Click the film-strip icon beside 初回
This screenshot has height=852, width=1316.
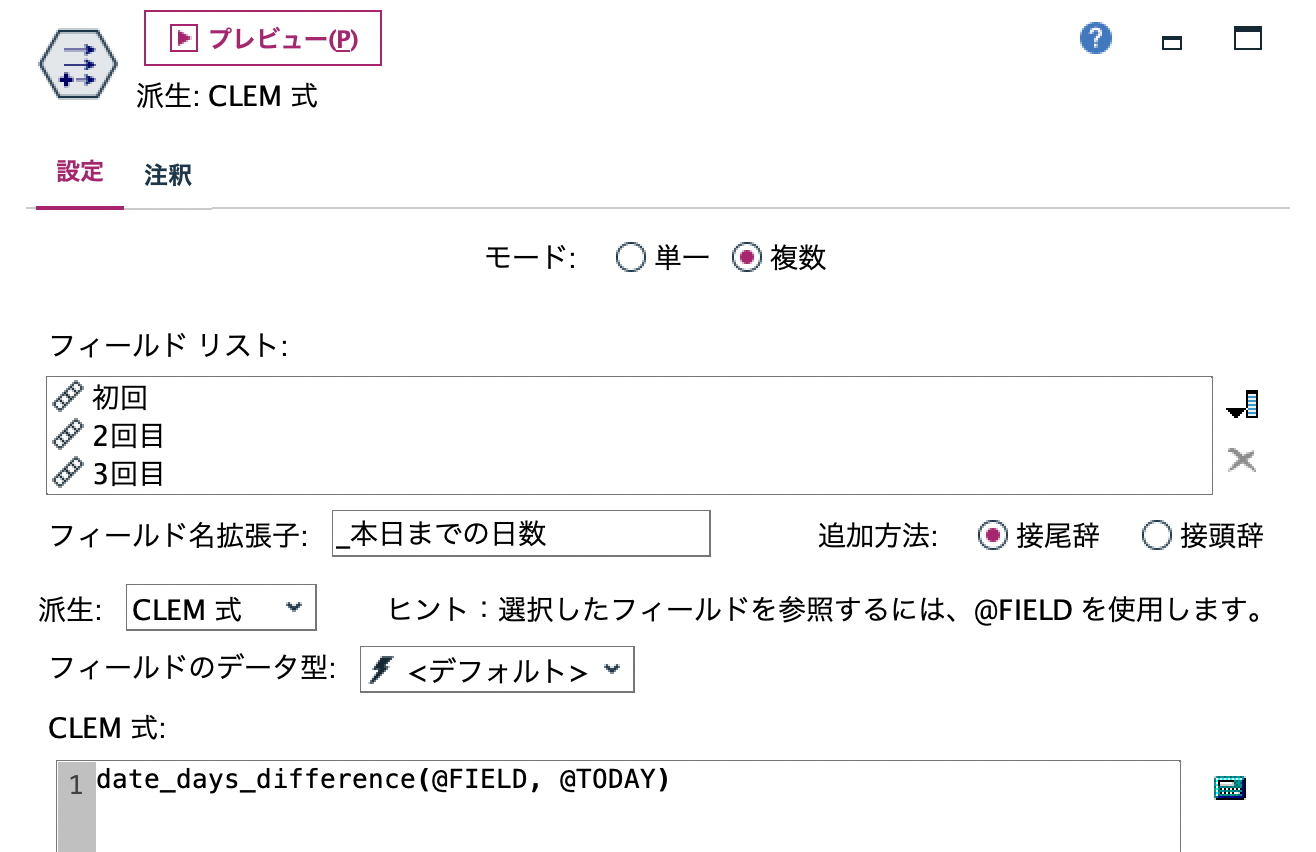click(68, 396)
